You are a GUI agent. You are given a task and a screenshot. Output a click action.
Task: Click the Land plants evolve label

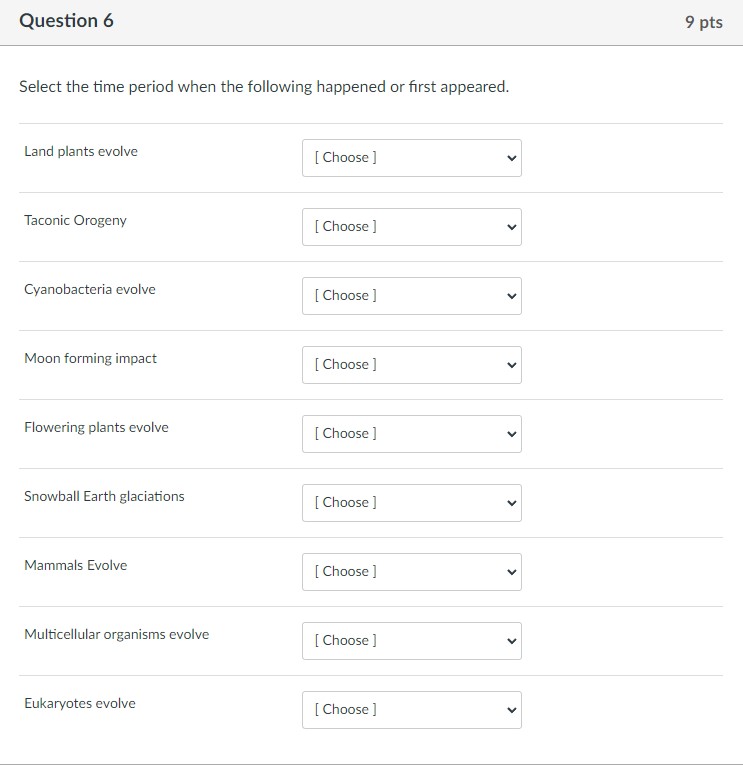point(81,152)
